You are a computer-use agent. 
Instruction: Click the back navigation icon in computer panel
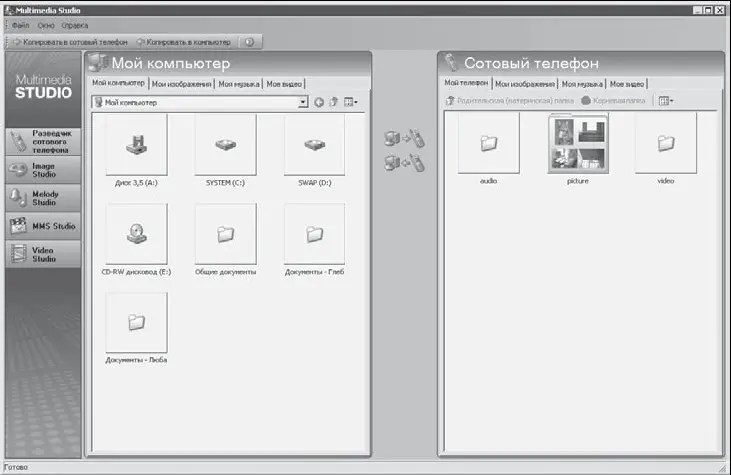click(319, 102)
